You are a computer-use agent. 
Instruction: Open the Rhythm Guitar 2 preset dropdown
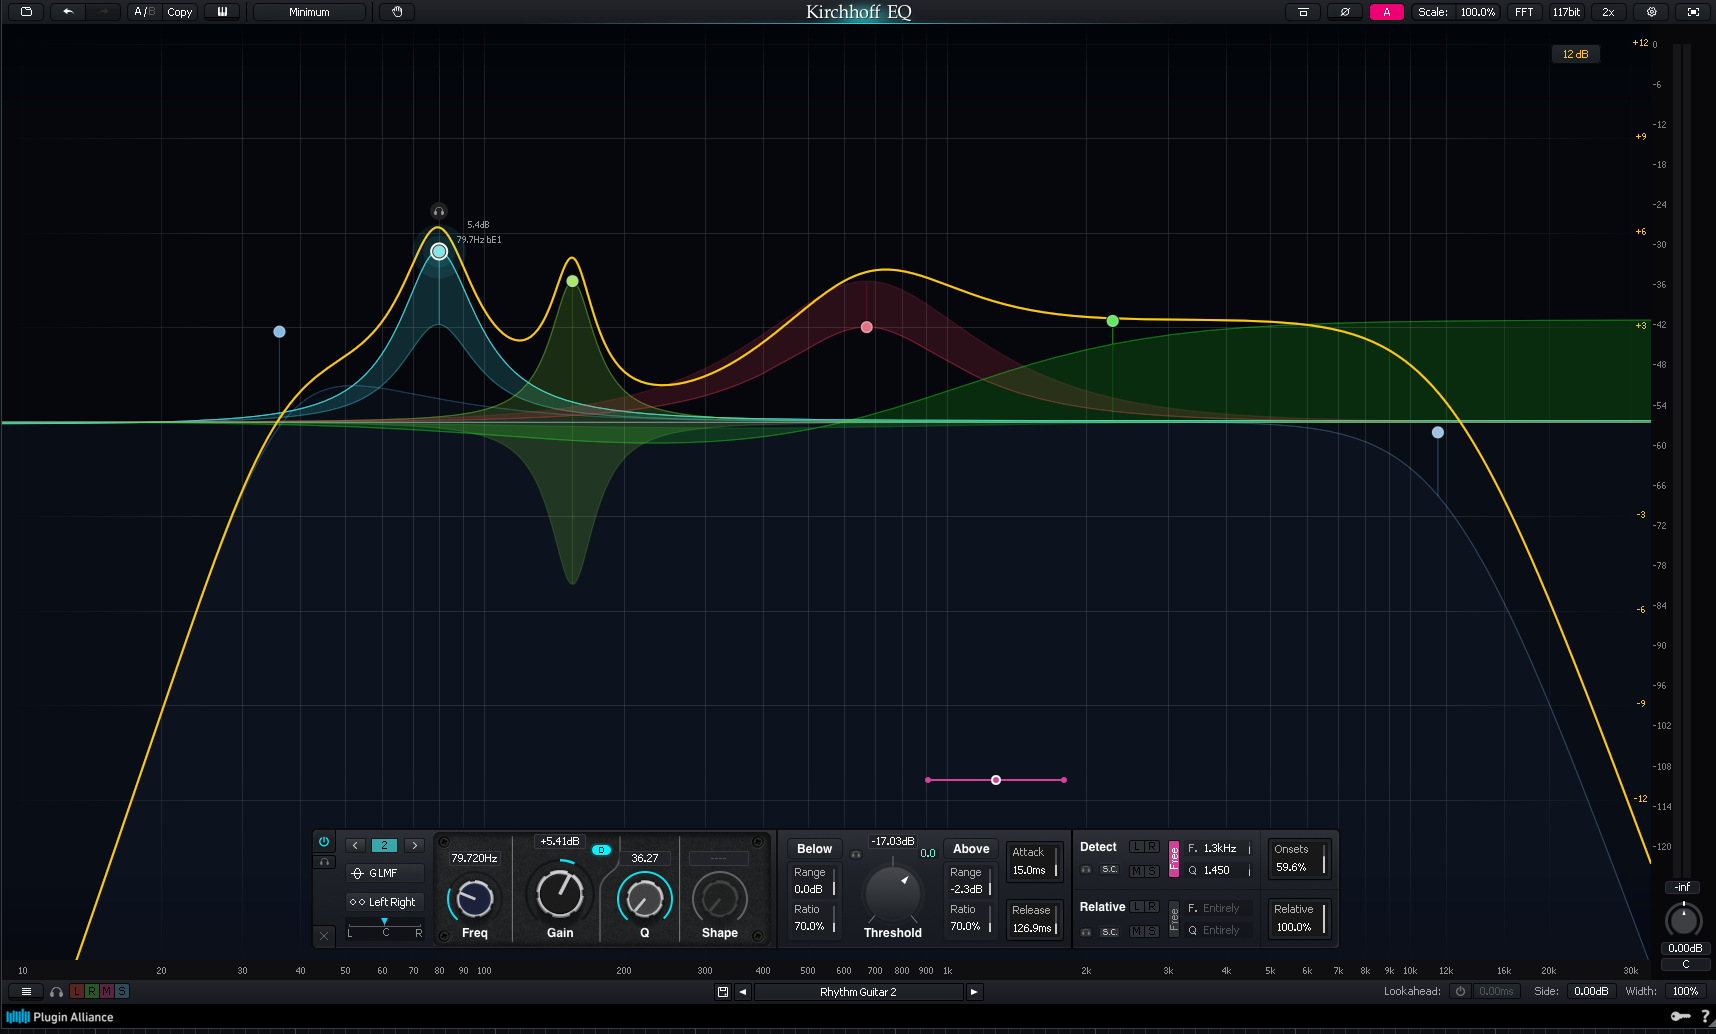click(858, 992)
